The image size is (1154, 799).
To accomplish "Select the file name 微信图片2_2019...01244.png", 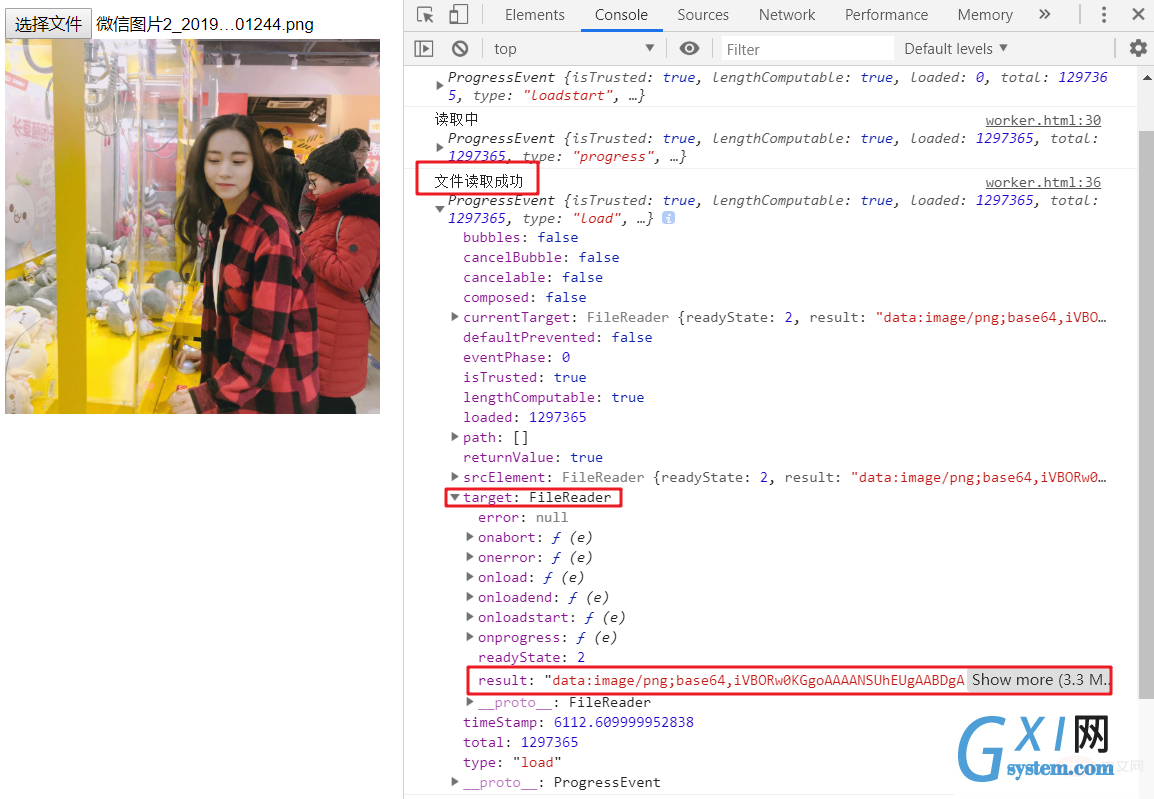I will 205,24.
